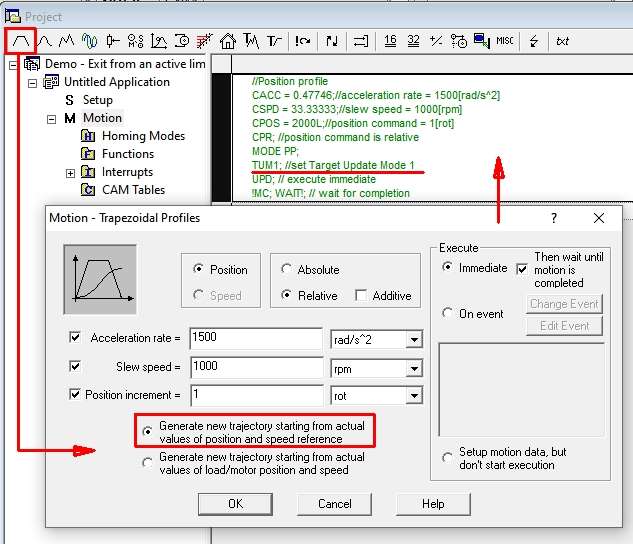Click the blue monitor toolbar icon
633x544 pixels.
[x=482, y=41]
